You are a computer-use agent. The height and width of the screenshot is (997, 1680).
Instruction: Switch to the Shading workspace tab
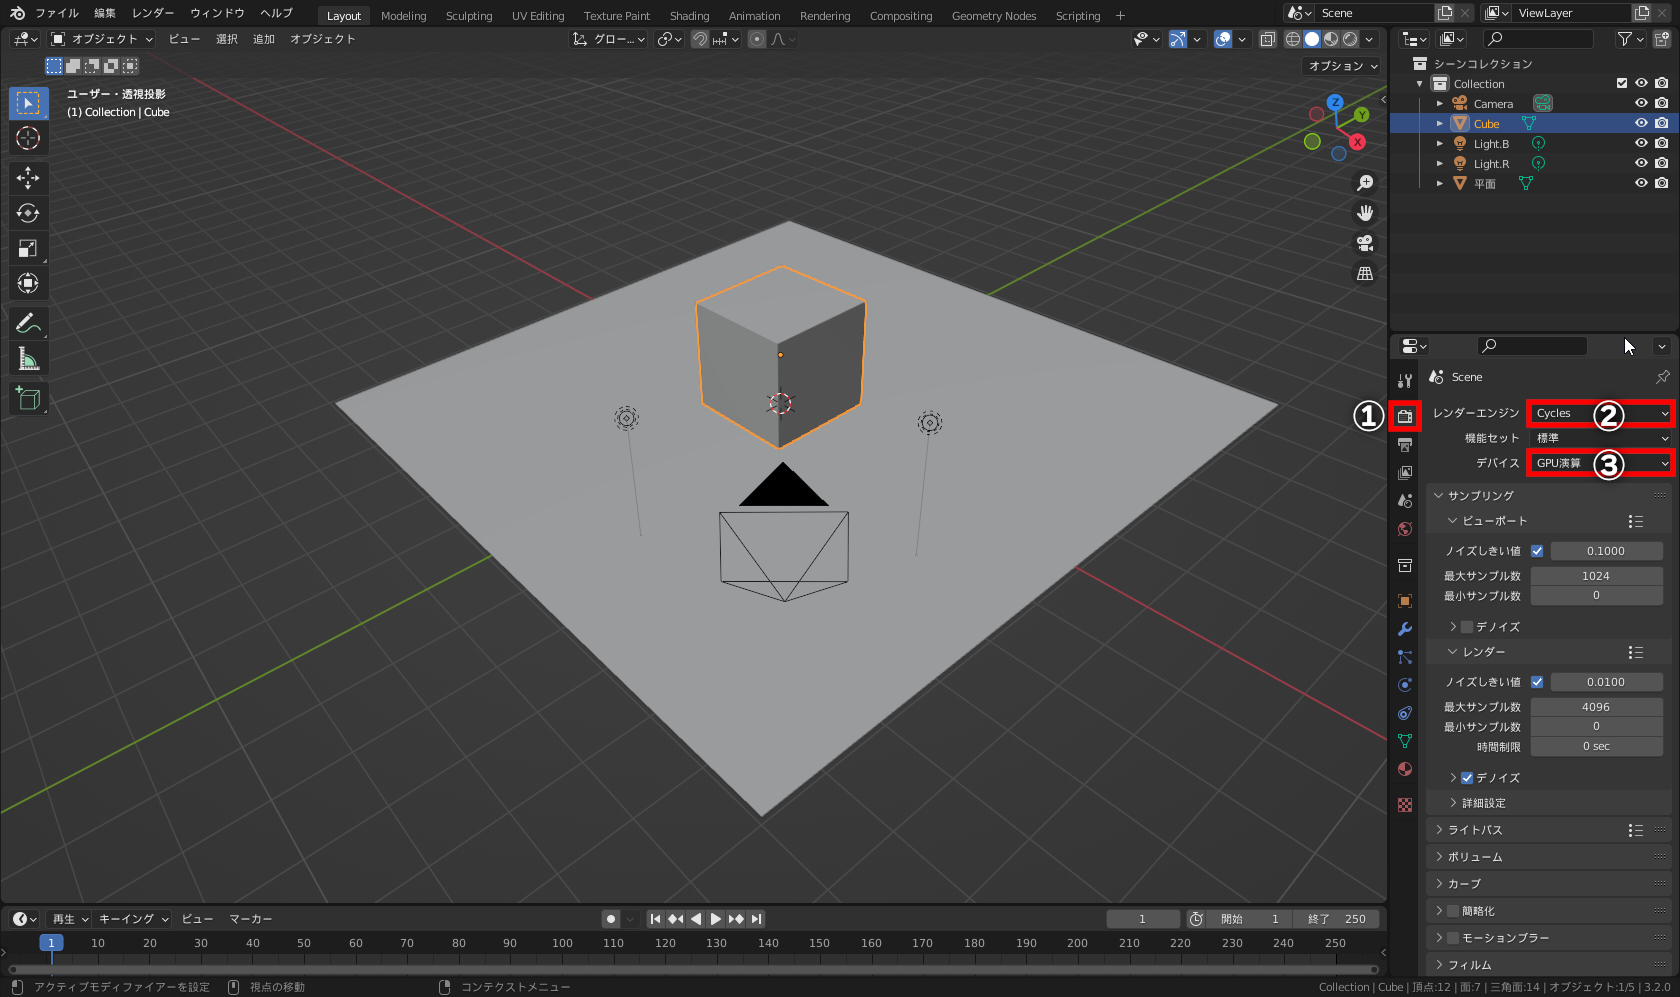click(689, 16)
